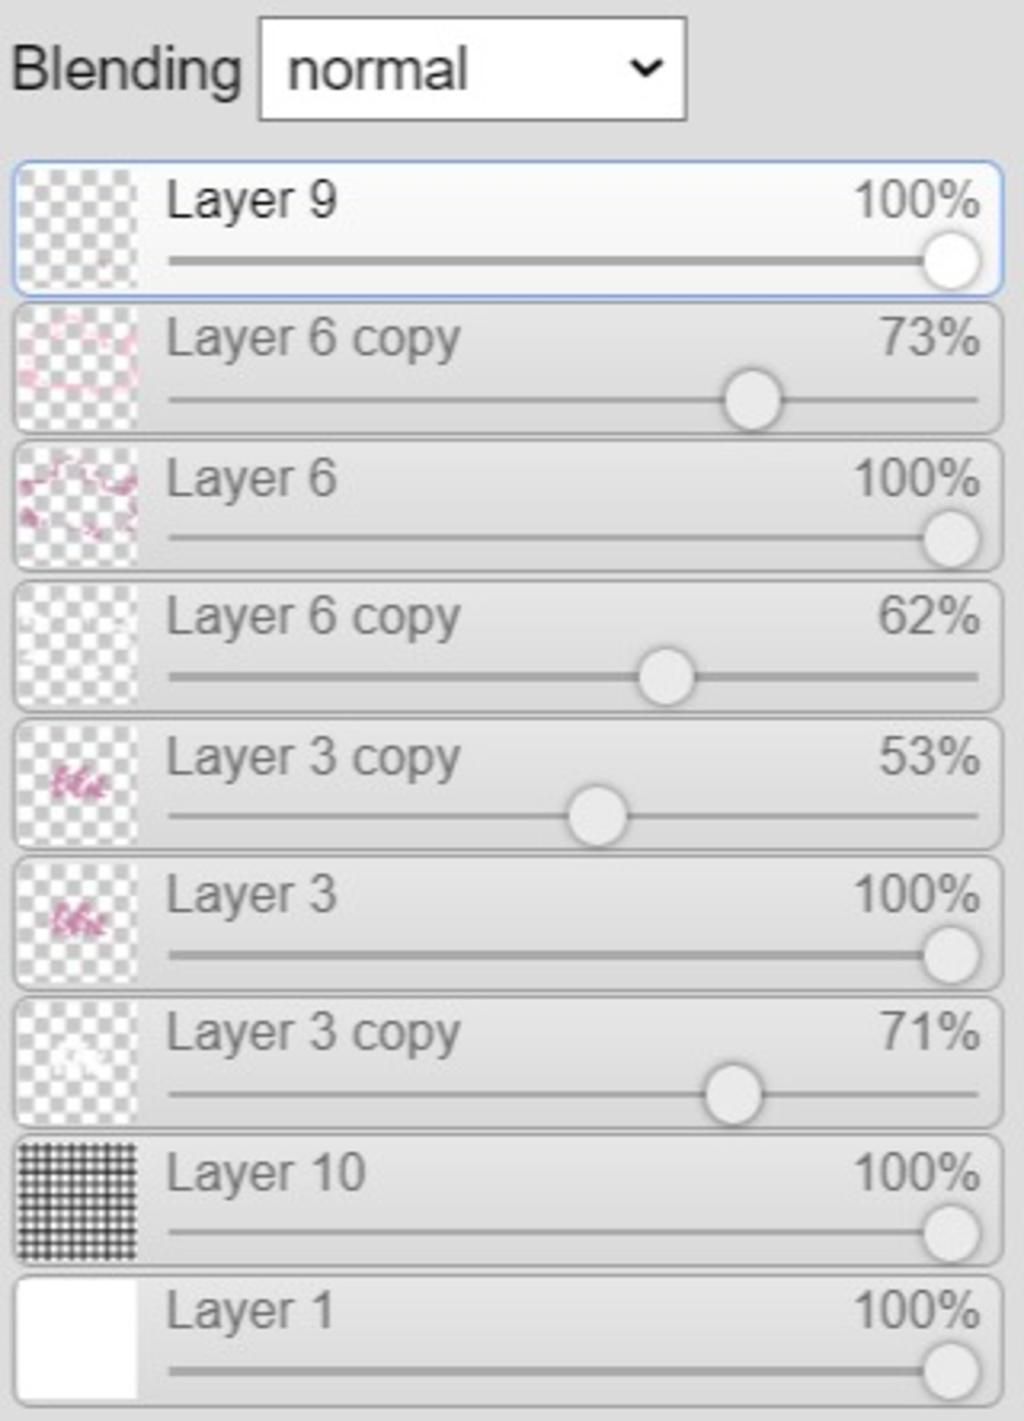The height and width of the screenshot is (1421, 1024).
Task: Click the Layer 9 opacity slider handle
Action: click(950, 261)
